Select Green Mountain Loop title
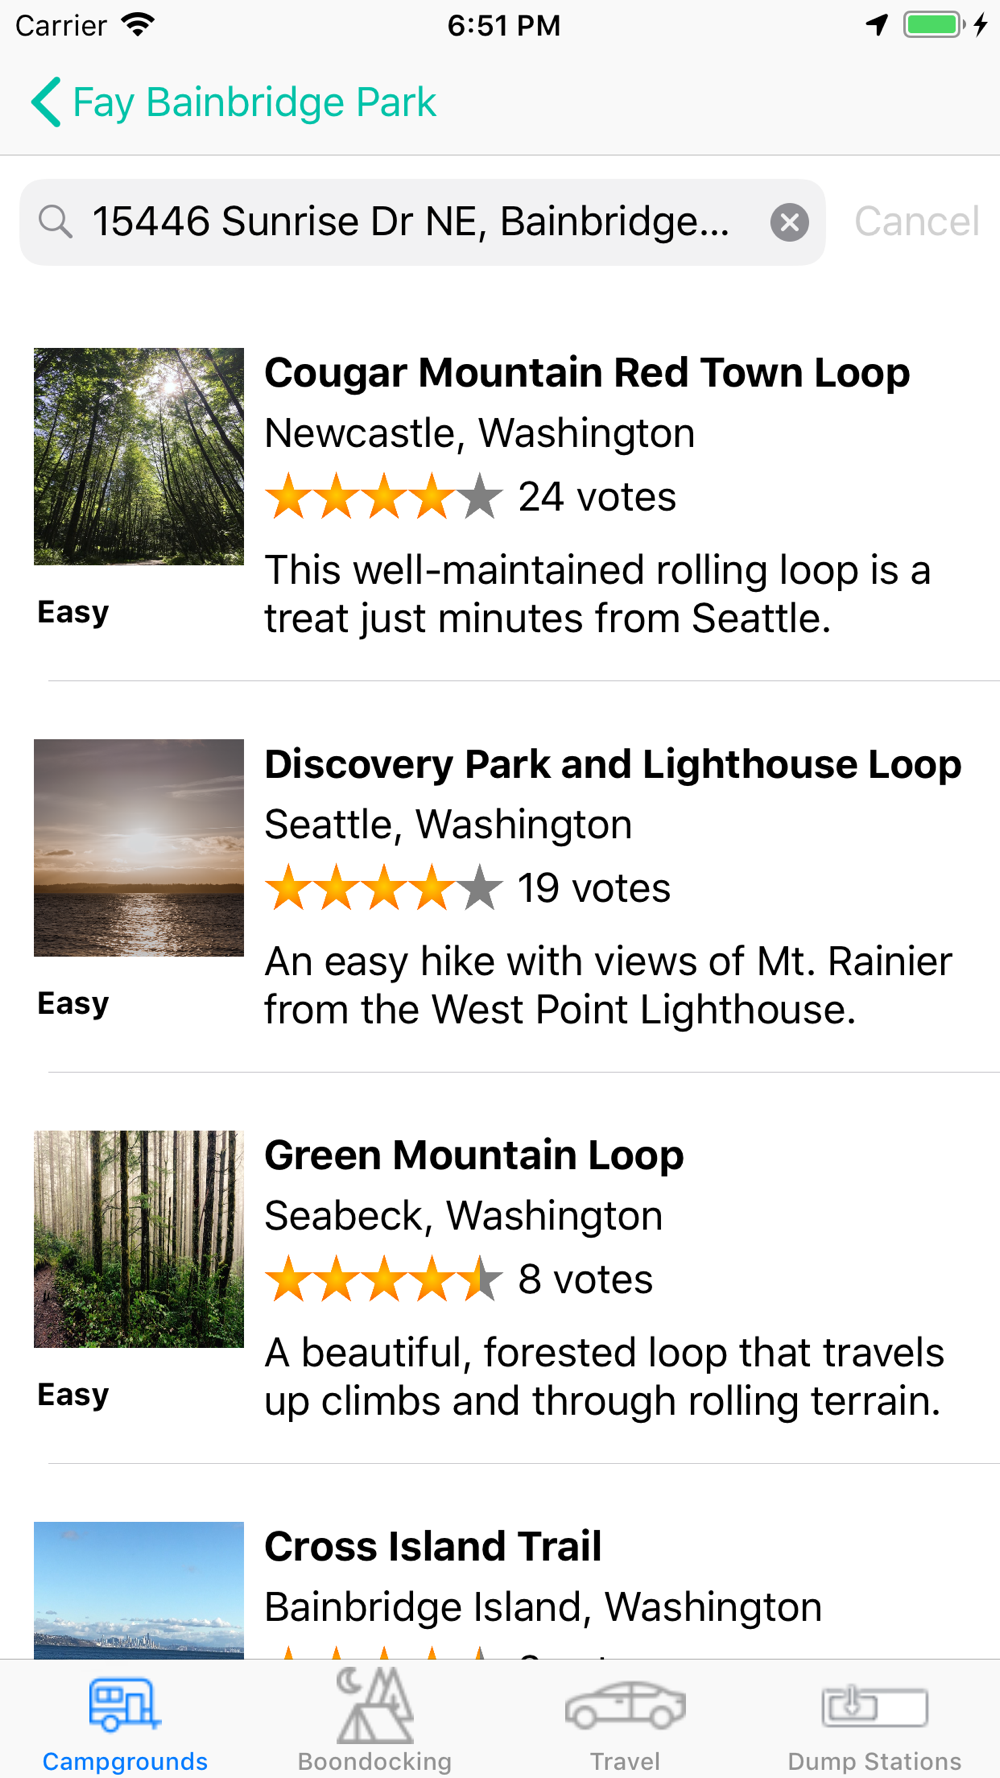1000x1778 pixels. (474, 1155)
